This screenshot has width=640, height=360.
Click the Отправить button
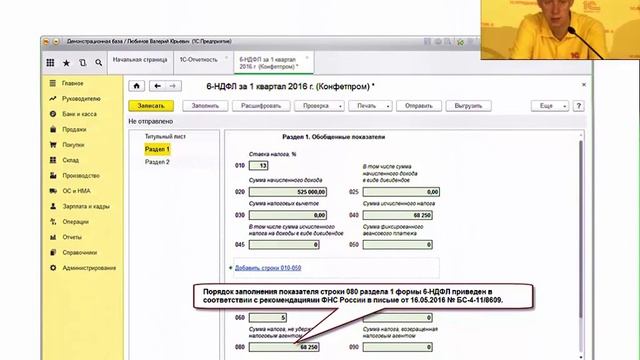[x=419, y=106]
